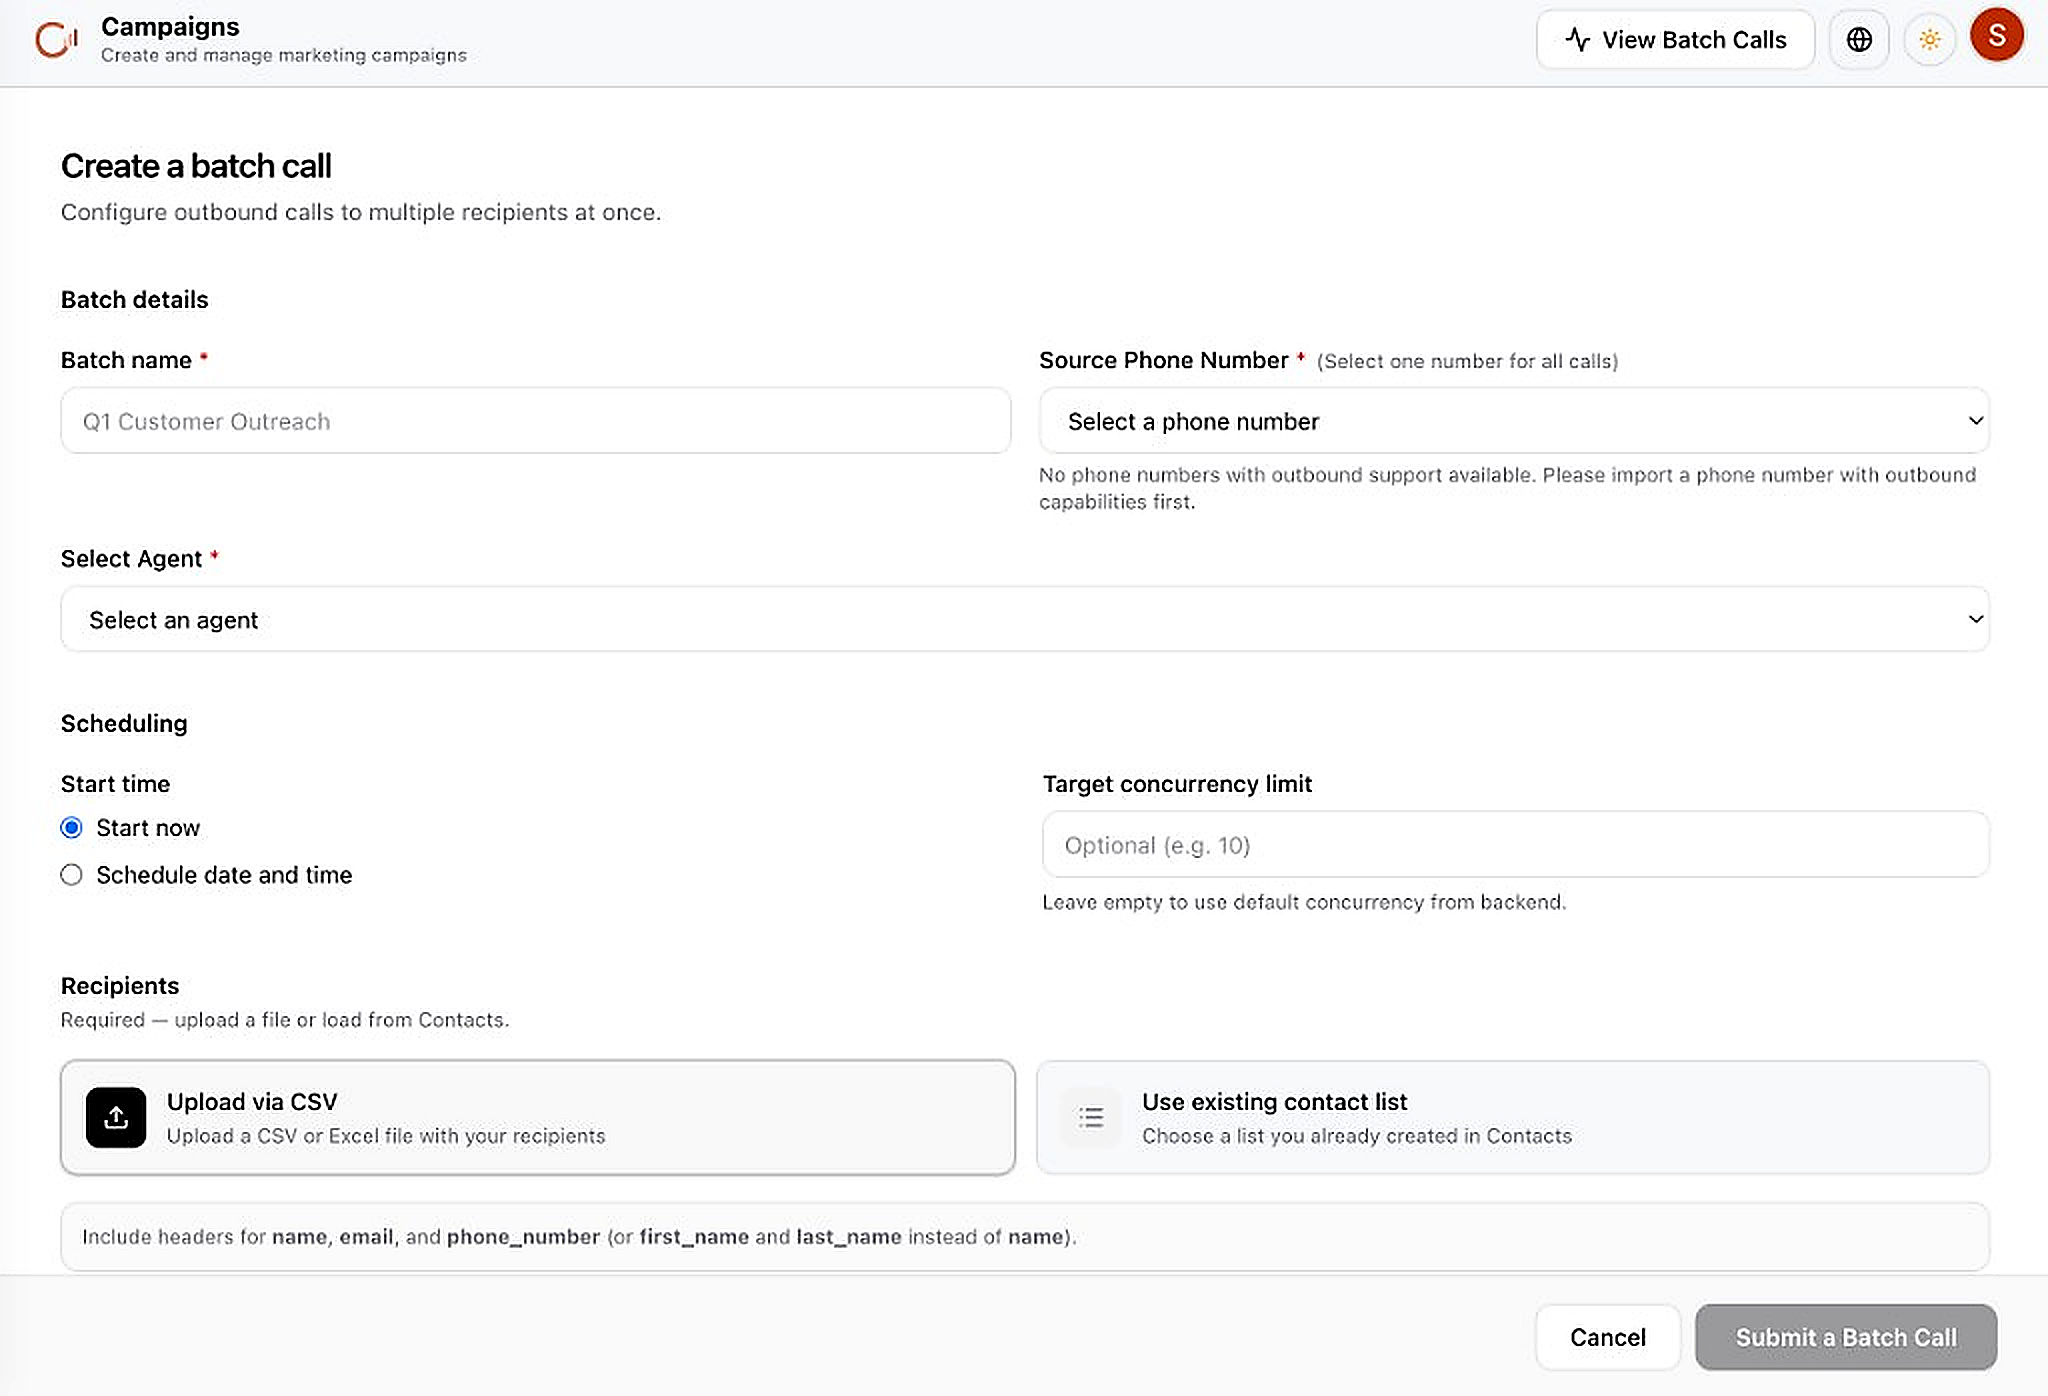The height and width of the screenshot is (1396, 2048).
Task: Click the contact list icon
Action: 1091,1117
